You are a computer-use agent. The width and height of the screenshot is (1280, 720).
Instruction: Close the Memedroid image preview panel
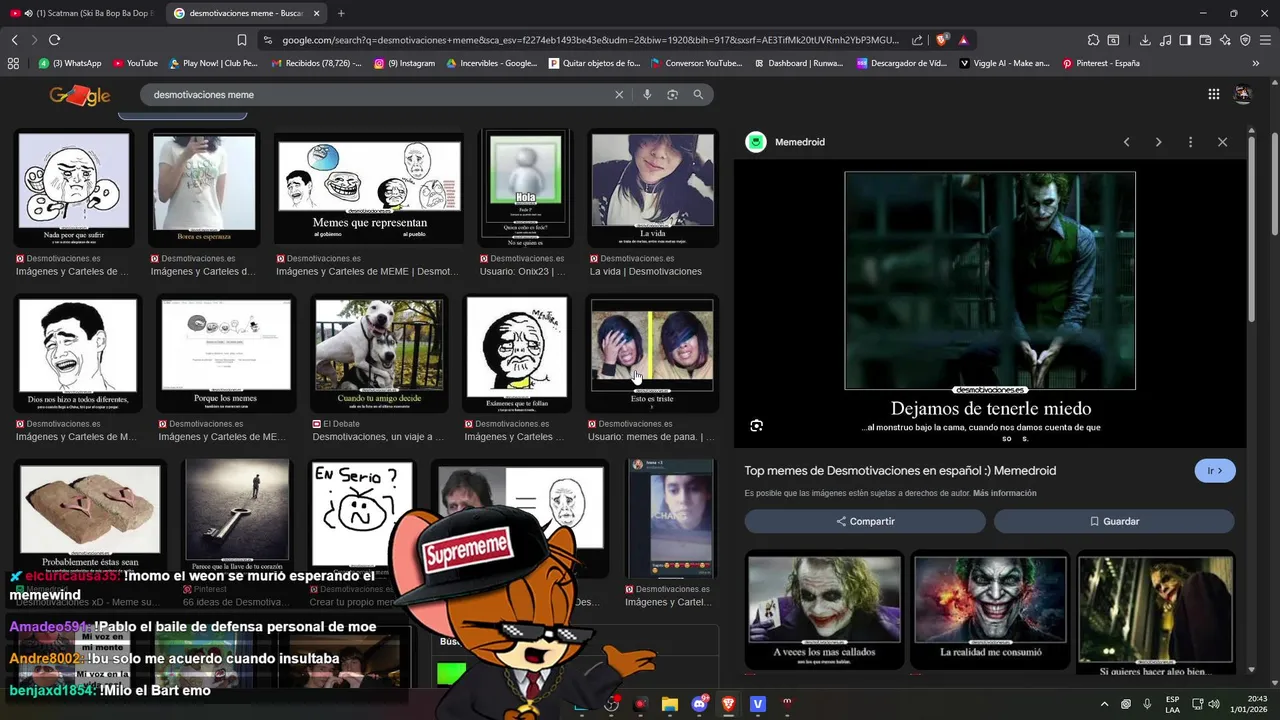pyautogui.click(x=1222, y=142)
